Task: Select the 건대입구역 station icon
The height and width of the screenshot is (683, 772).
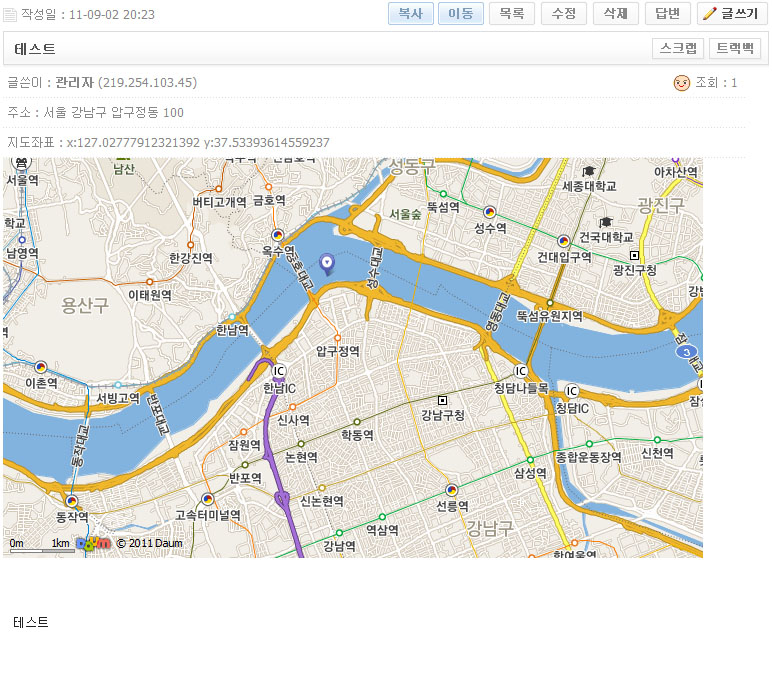Action: point(563,240)
